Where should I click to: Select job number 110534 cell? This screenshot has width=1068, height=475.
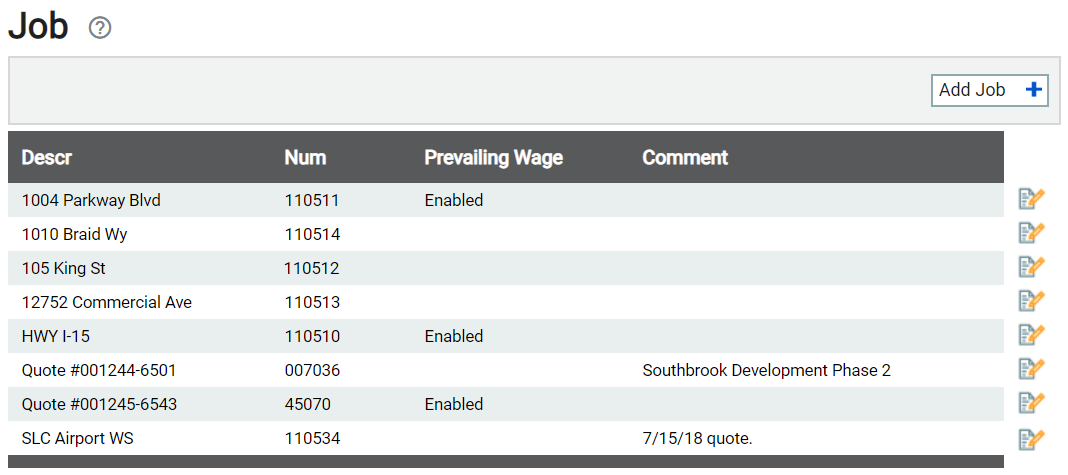coord(312,439)
